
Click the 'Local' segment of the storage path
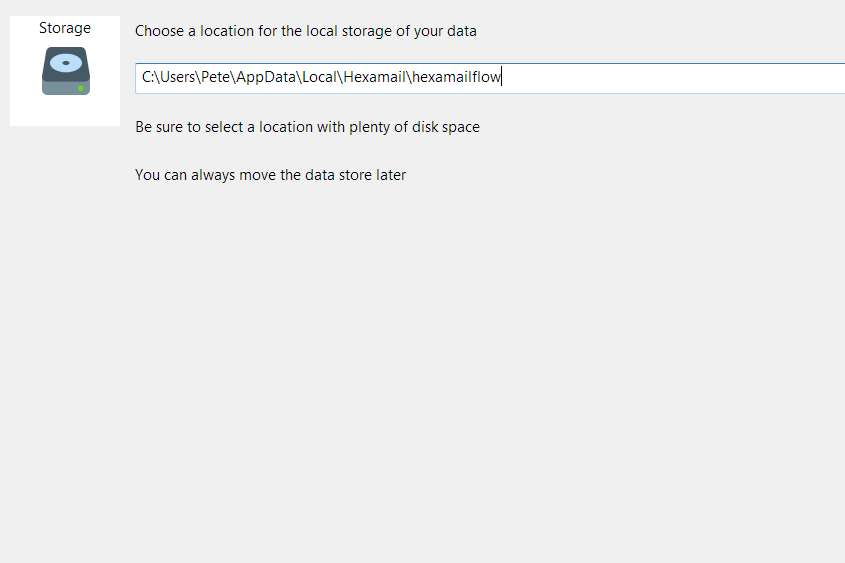click(x=320, y=77)
